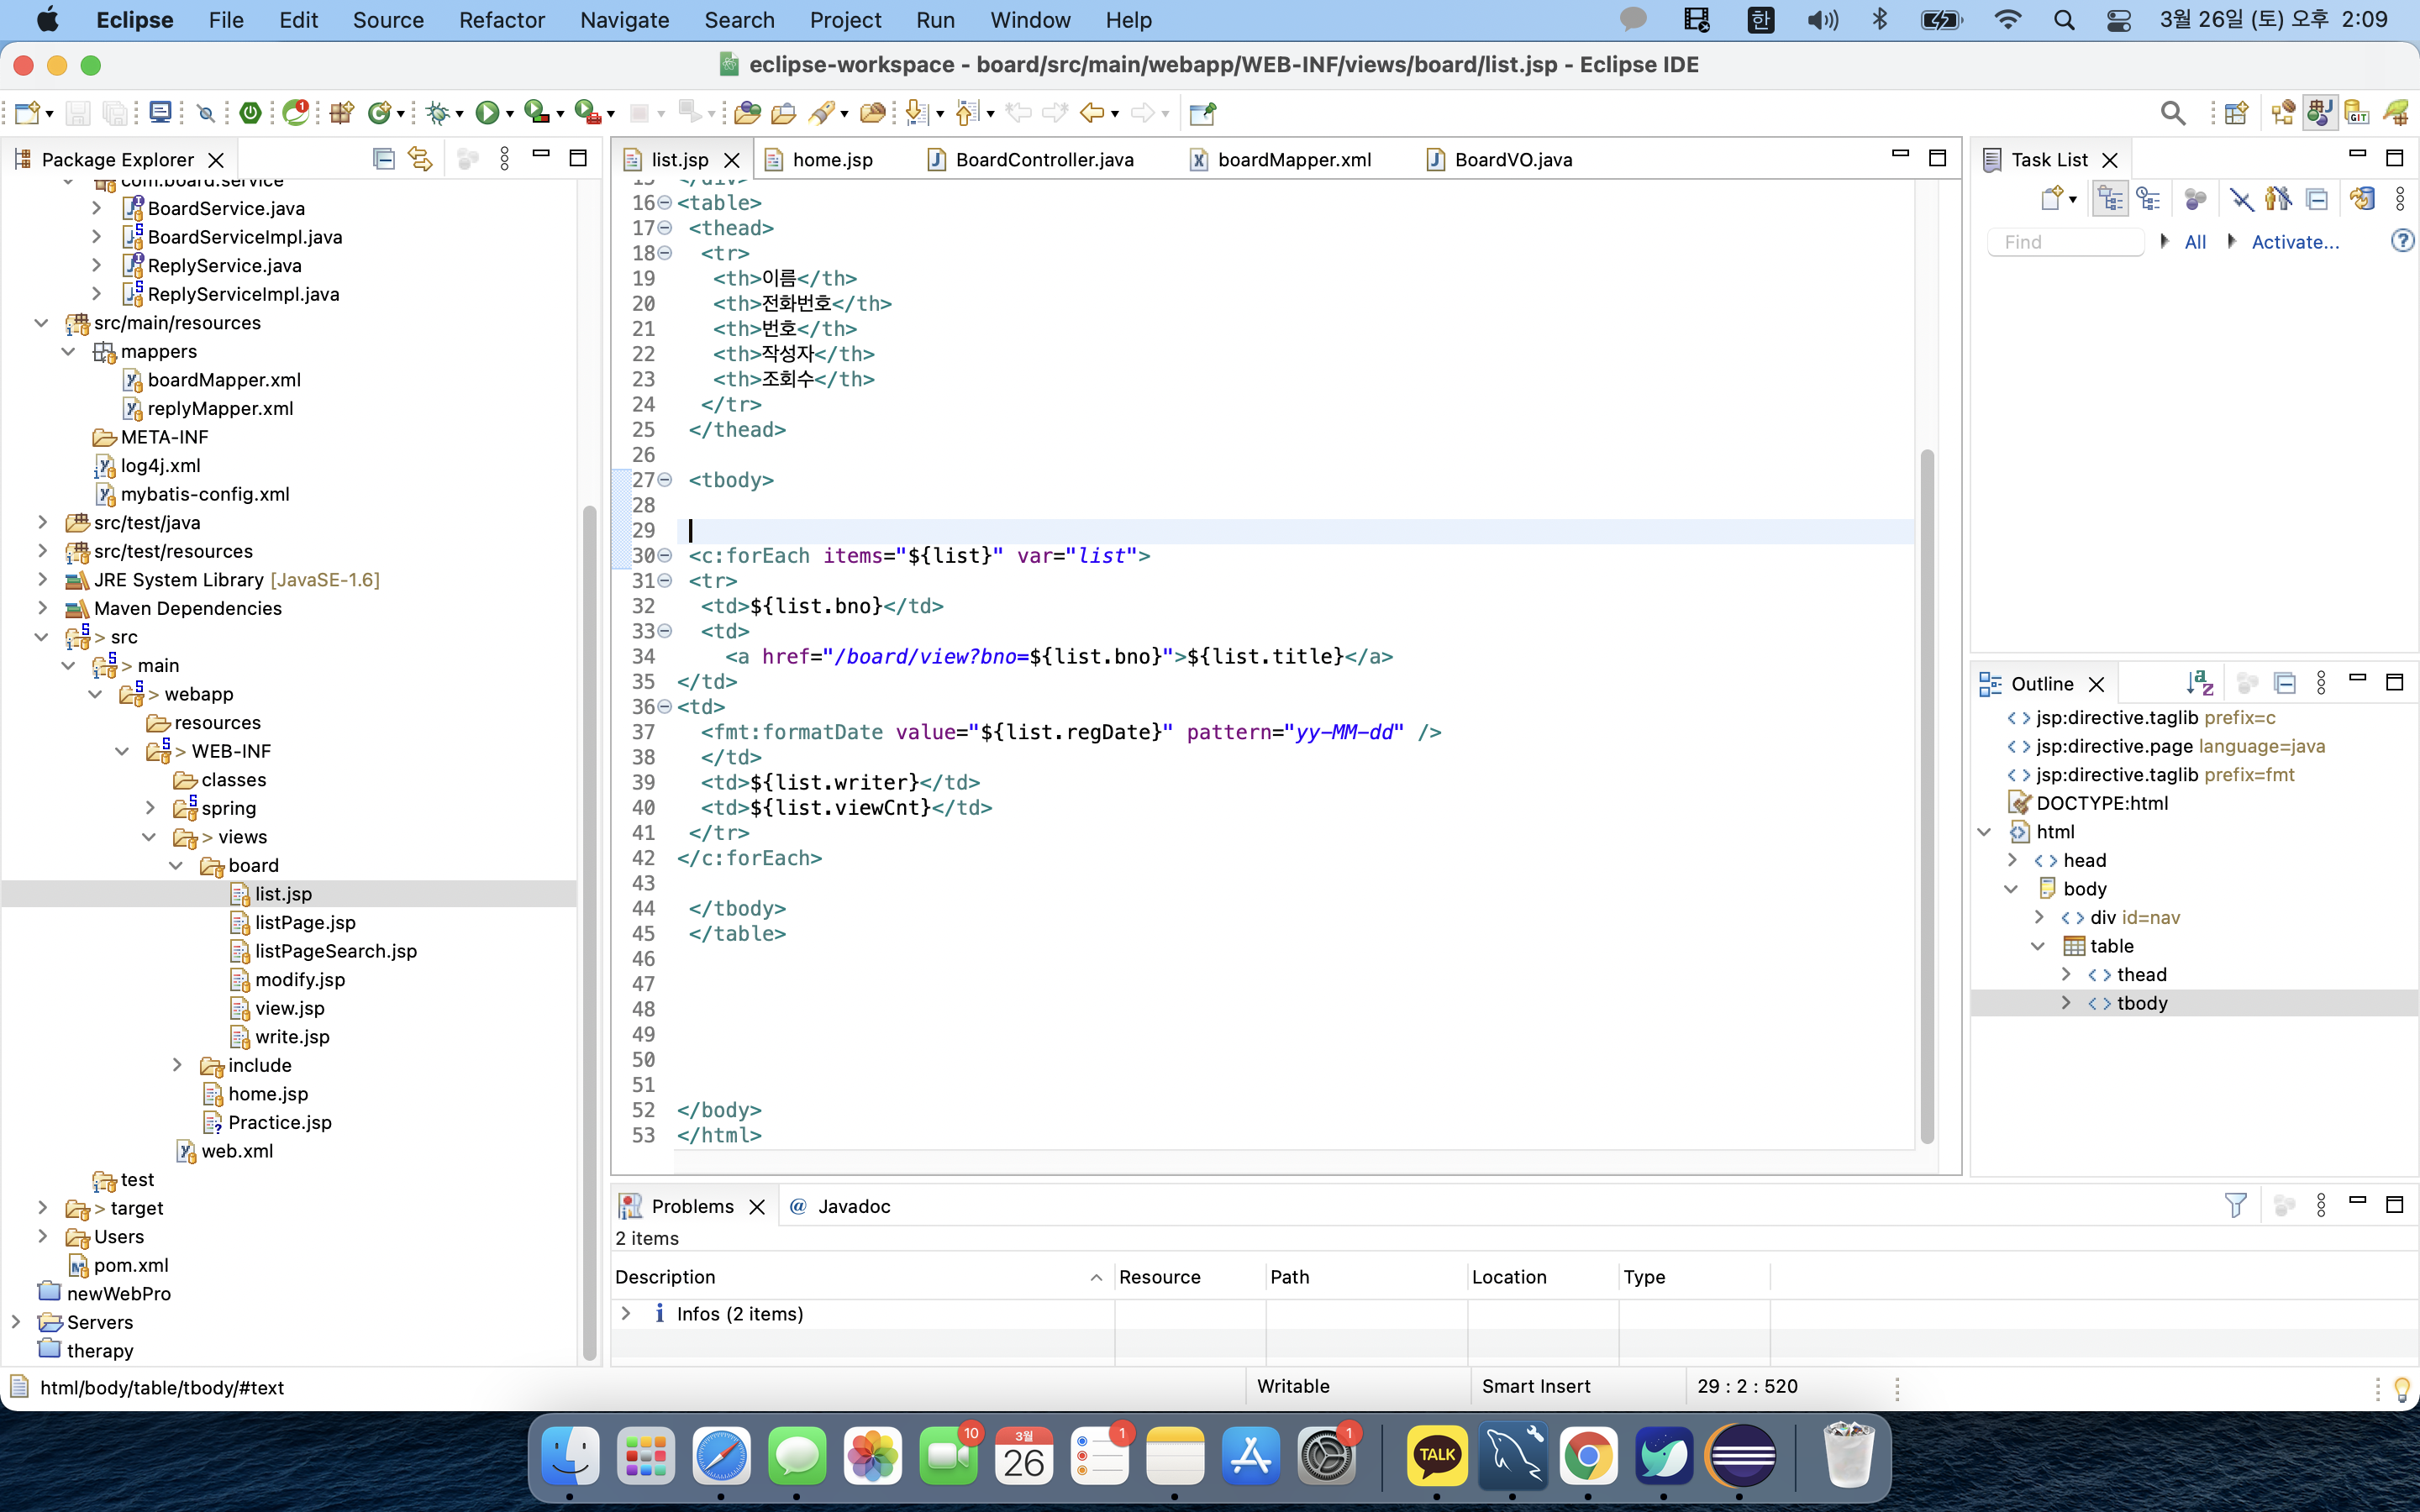
Task: Click Collapse All in Package Explorer
Action: tap(383, 159)
